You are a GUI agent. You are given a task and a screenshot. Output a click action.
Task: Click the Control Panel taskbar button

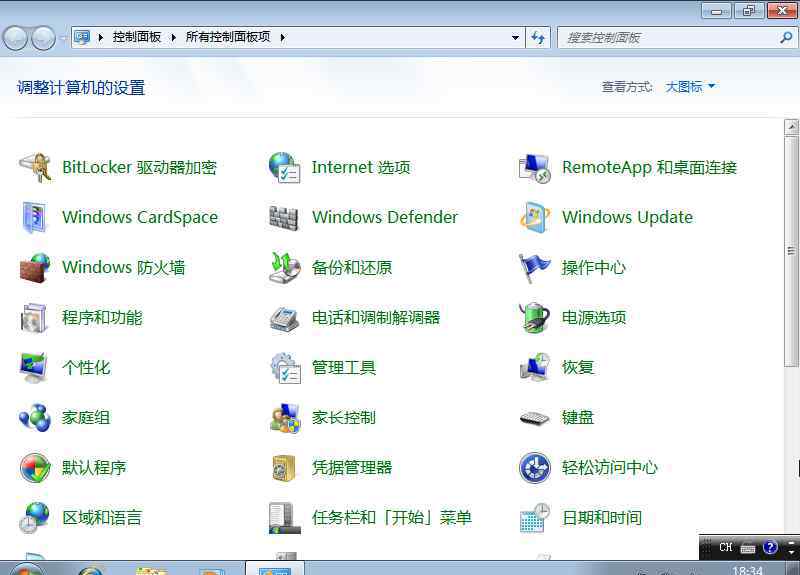(x=275, y=568)
